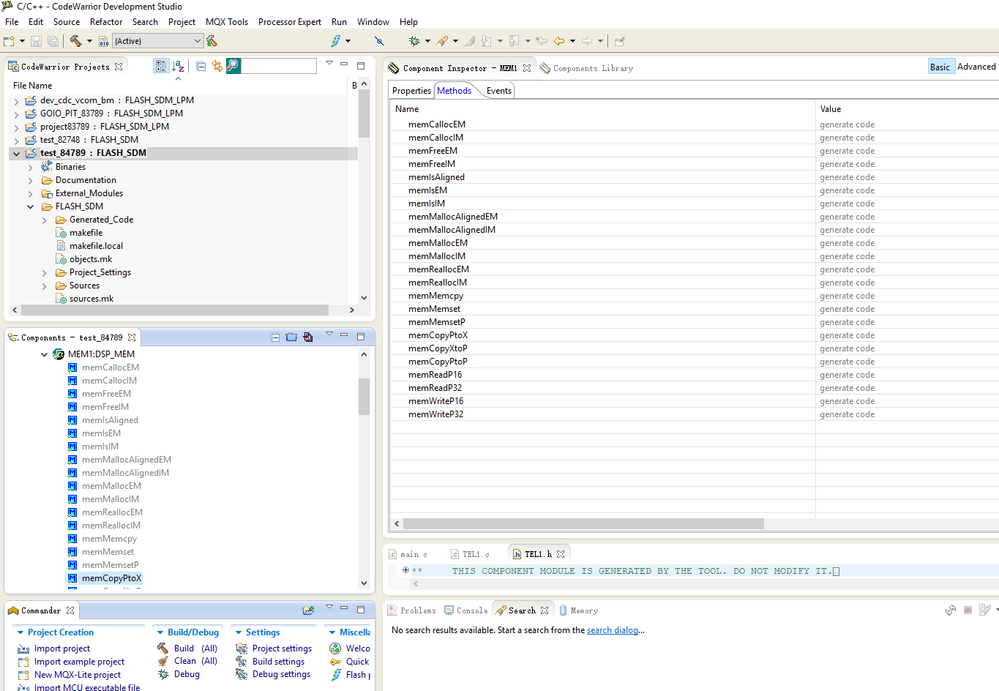
Task: Open the Console tab
Action: 466,610
